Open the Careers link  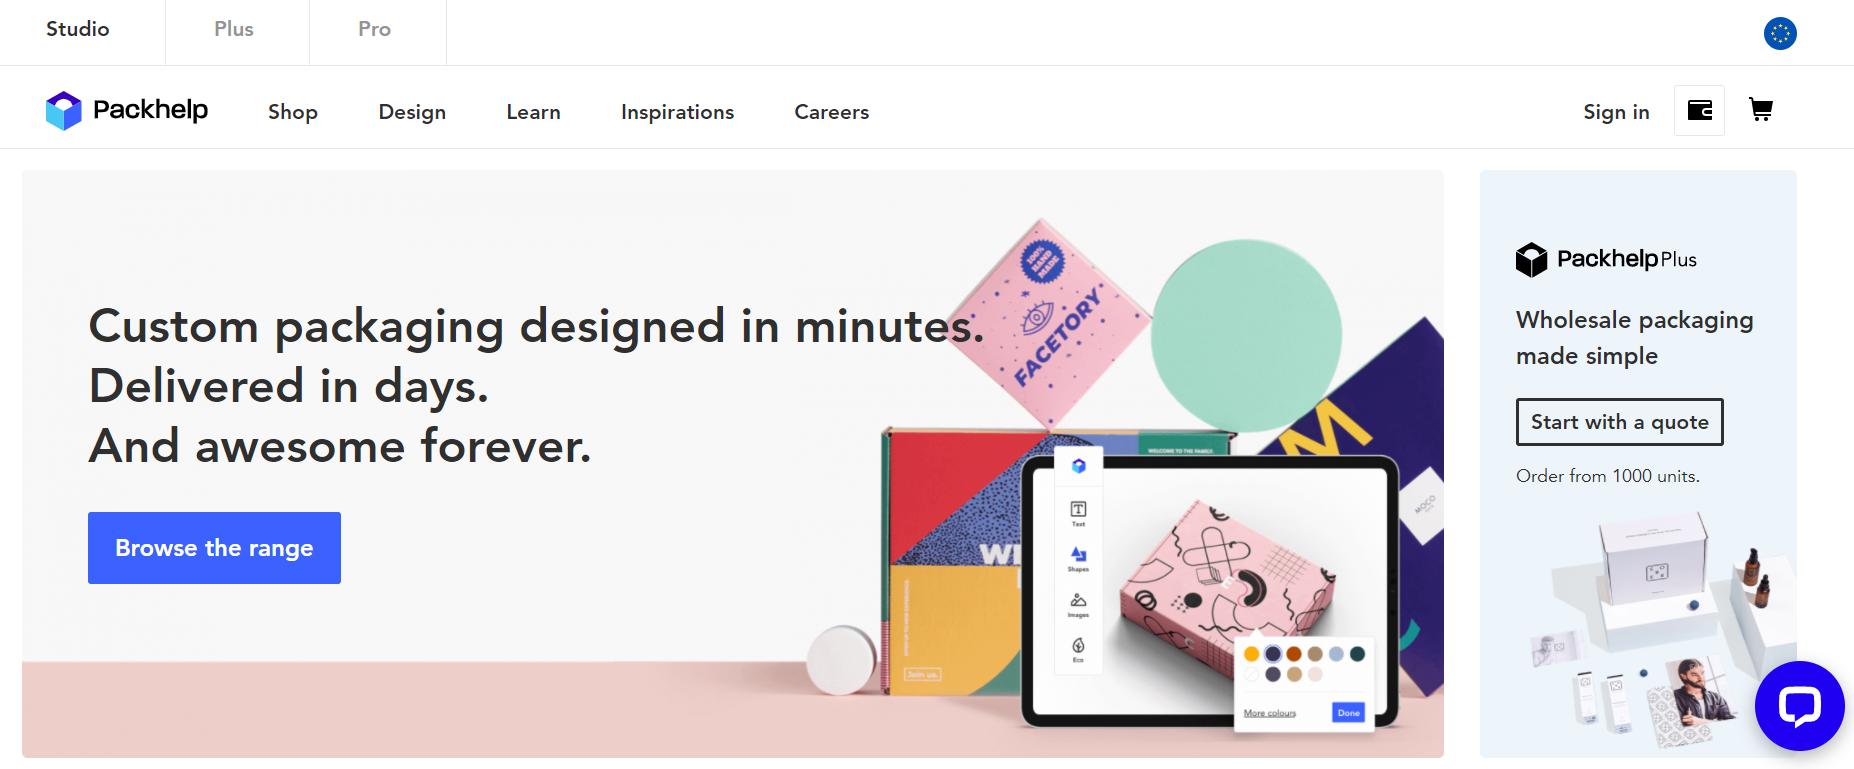[832, 112]
